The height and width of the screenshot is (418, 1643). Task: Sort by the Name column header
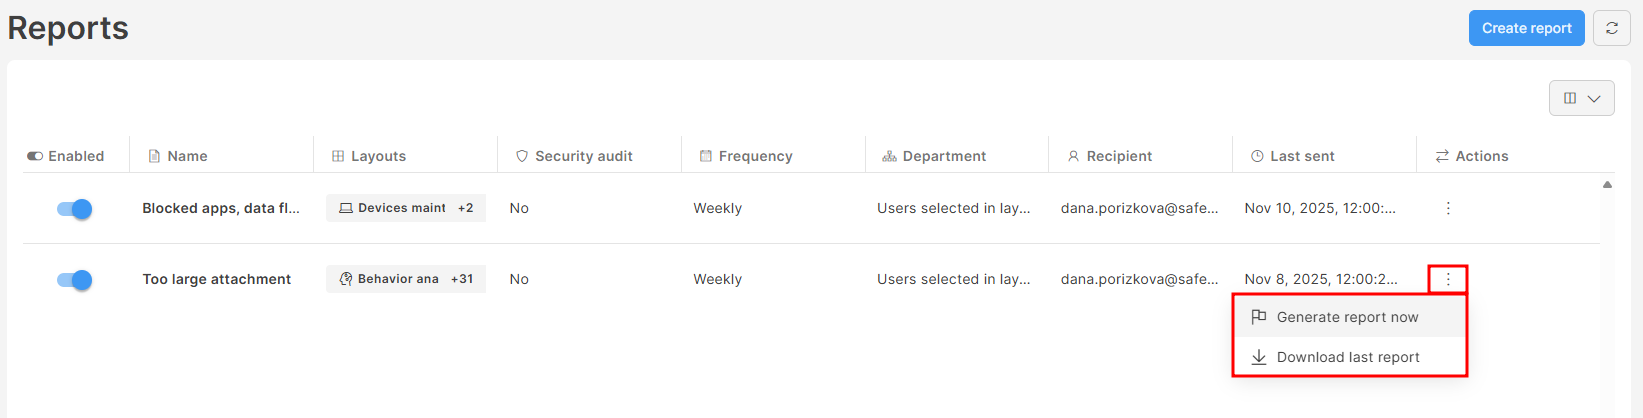coord(187,156)
